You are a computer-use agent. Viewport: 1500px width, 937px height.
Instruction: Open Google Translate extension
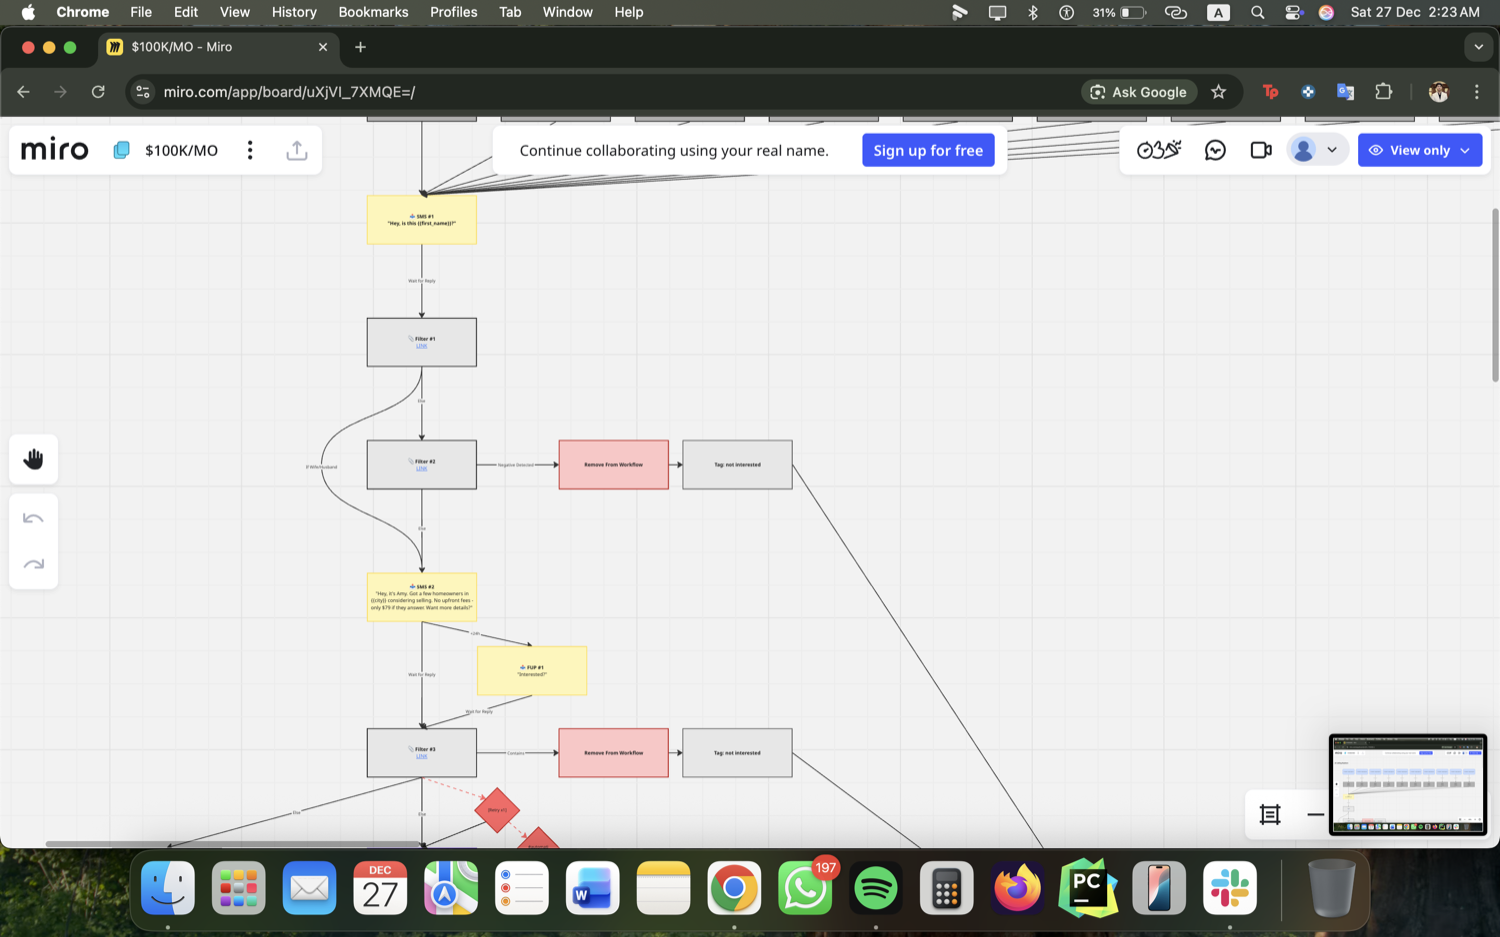1346,92
